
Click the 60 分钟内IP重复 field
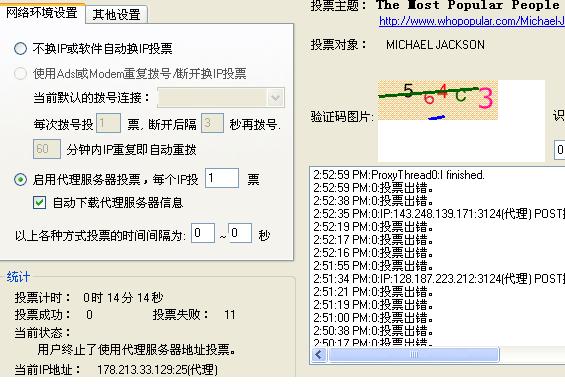coord(47,149)
